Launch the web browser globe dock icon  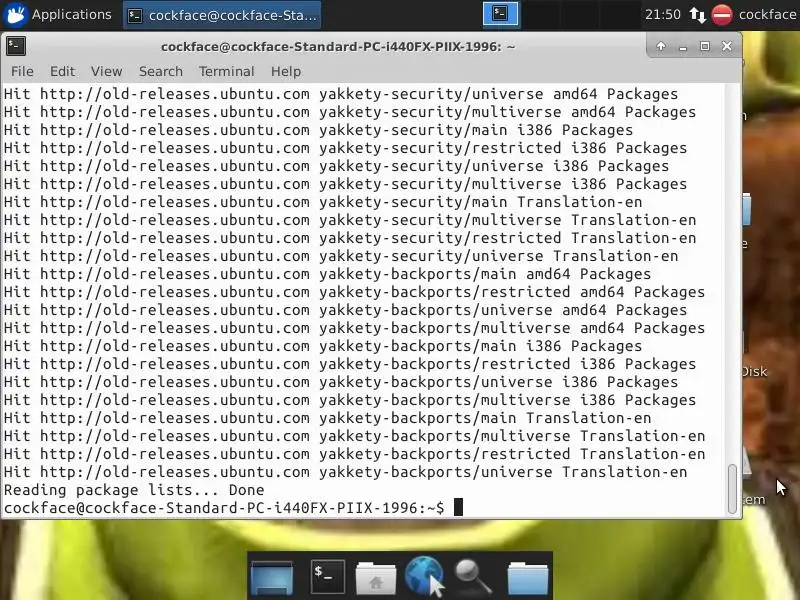coord(424,576)
